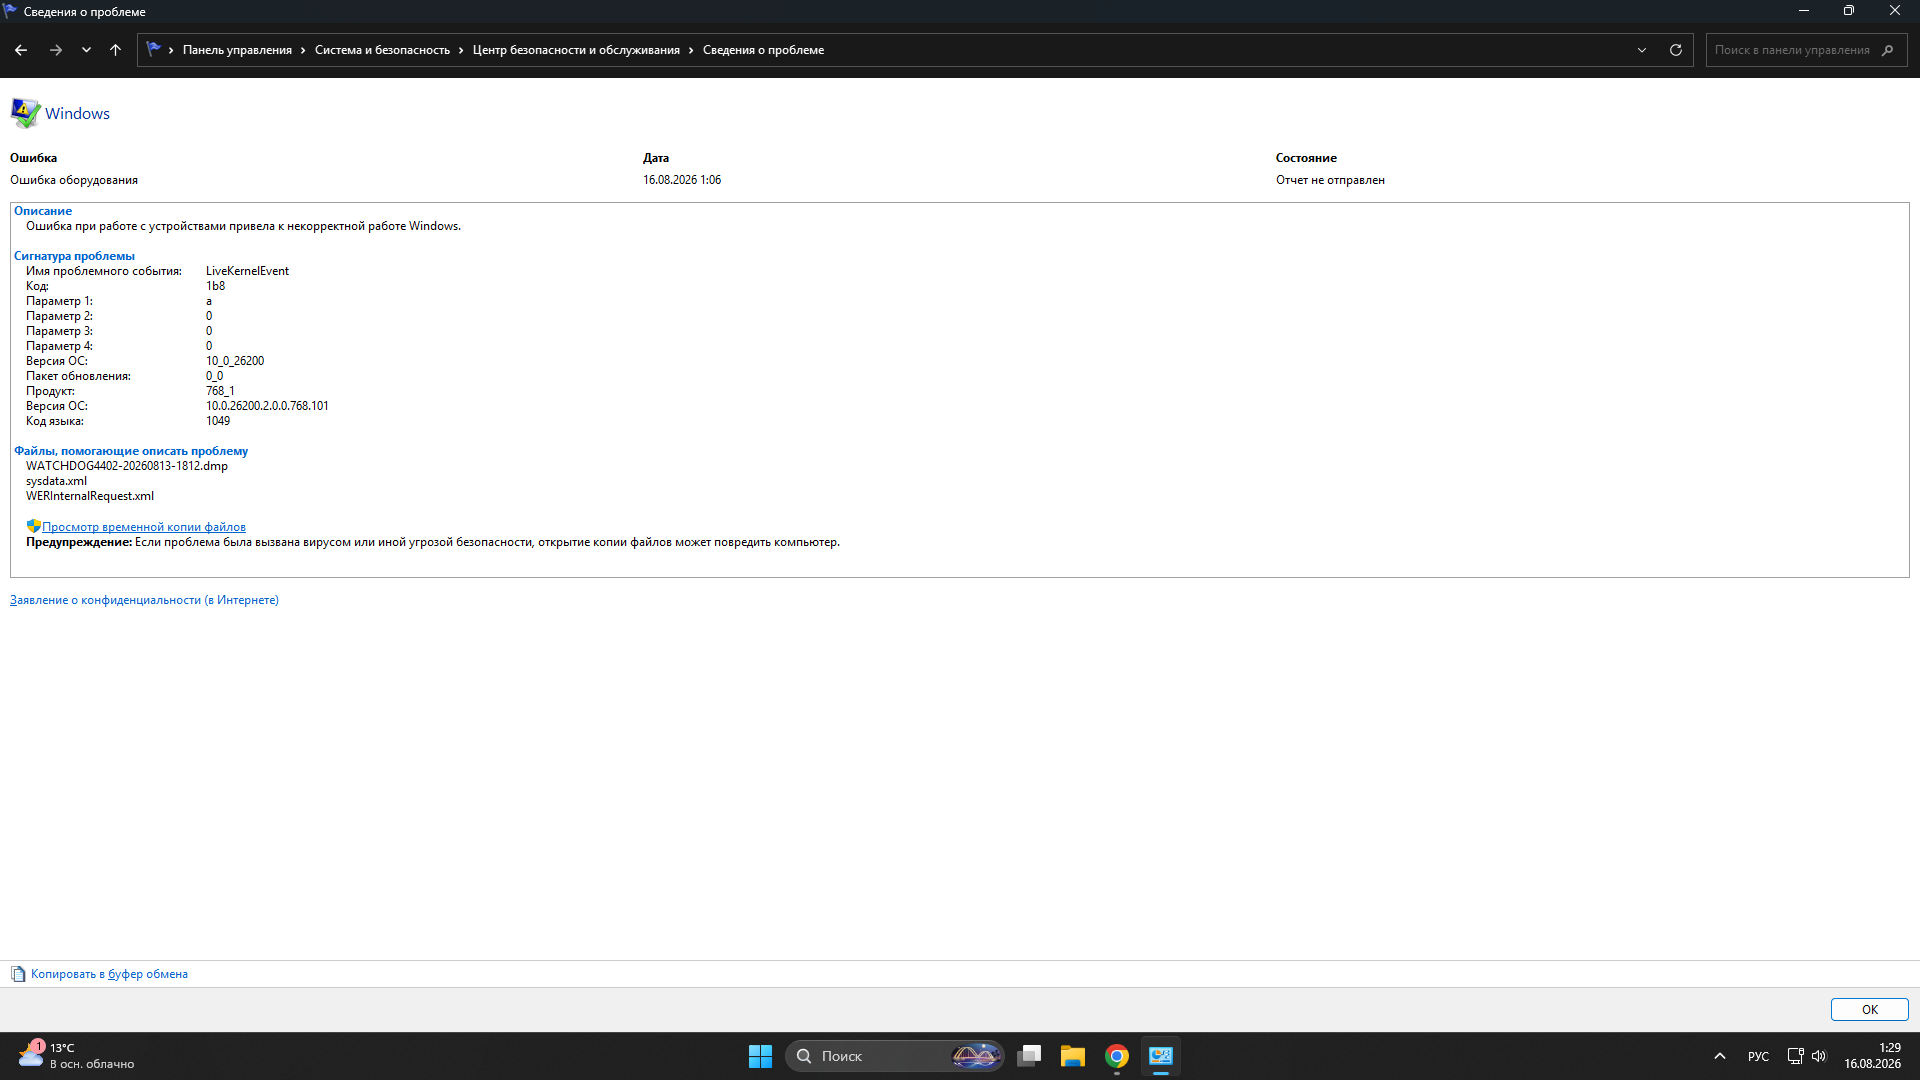Image resolution: width=1920 pixels, height=1080 pixels.
Task: Click Копировать в буфер обмена link
Action: [109, 974]
